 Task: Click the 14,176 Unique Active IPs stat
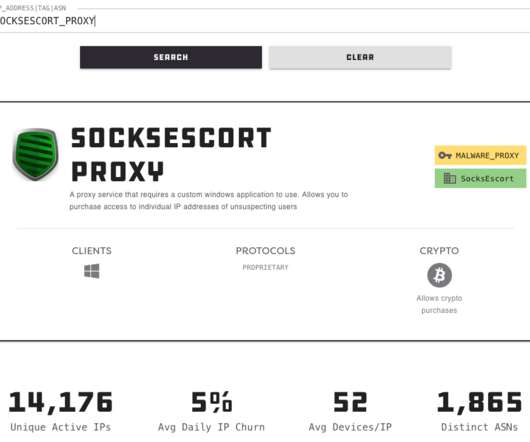(x=61, y=411)
